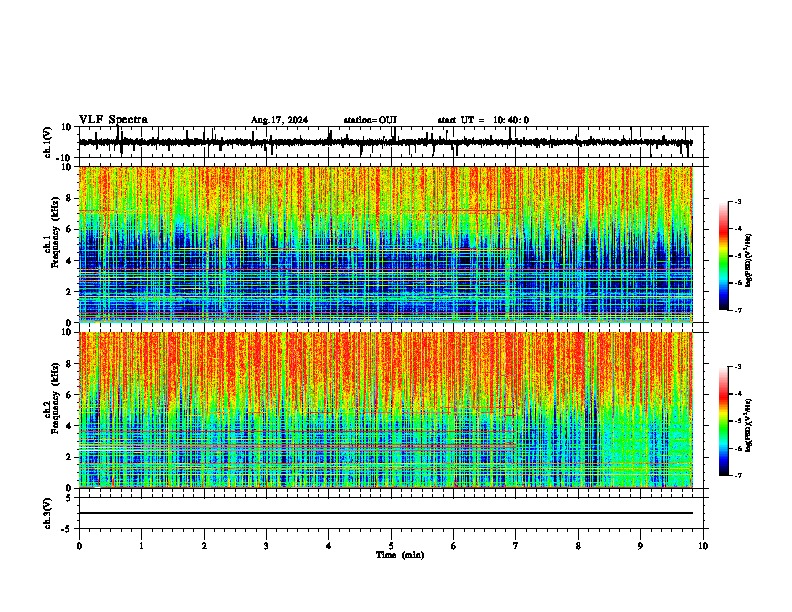Viewport: 792px width, 612px height.
Task: Click the "3" tick label on Time axis
Action: pyautogui.click(x=266, y=546)
